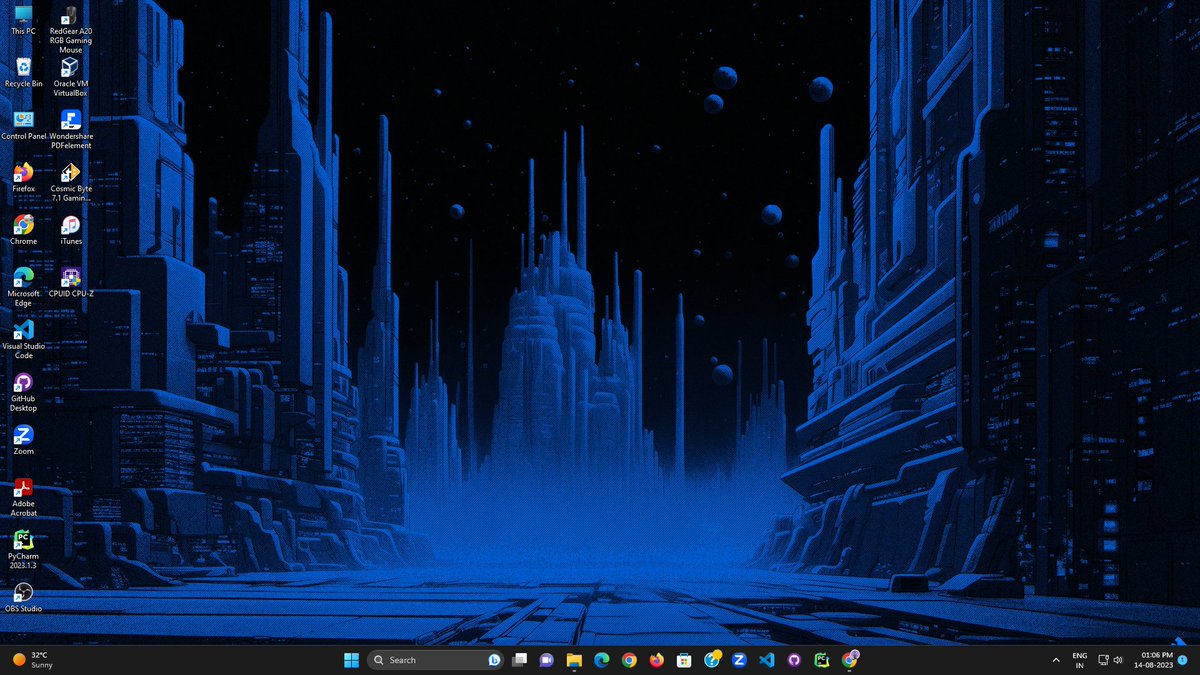Select the Adobe Acrobat desktop shortcut
Screen dimensions: 1200x675
pyautogui.click(x=23, y=497)
